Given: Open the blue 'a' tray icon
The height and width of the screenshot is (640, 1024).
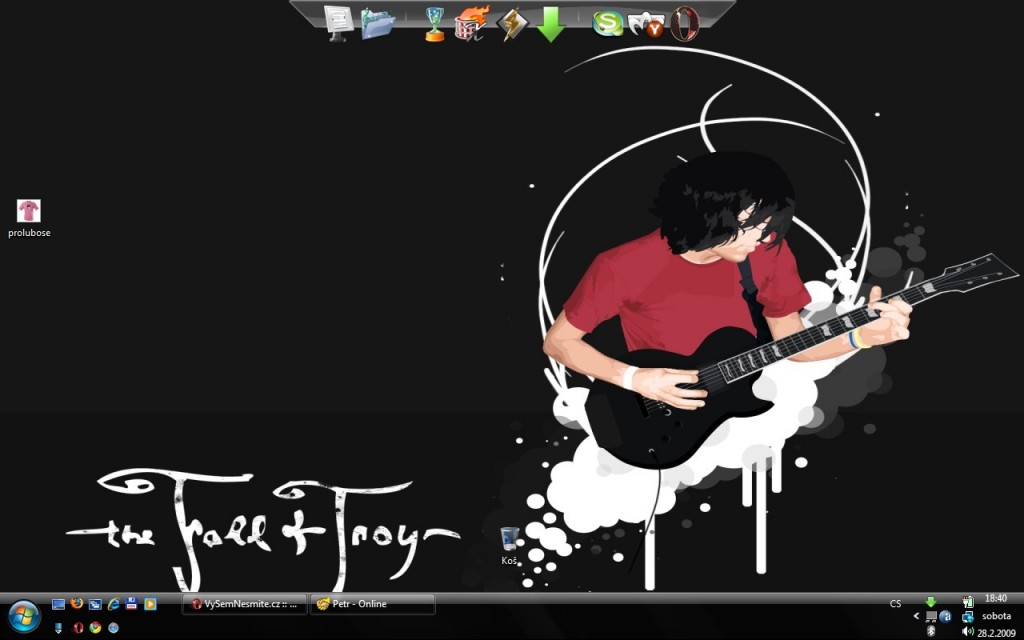Looking at the screenshot, I should [945, 616].
